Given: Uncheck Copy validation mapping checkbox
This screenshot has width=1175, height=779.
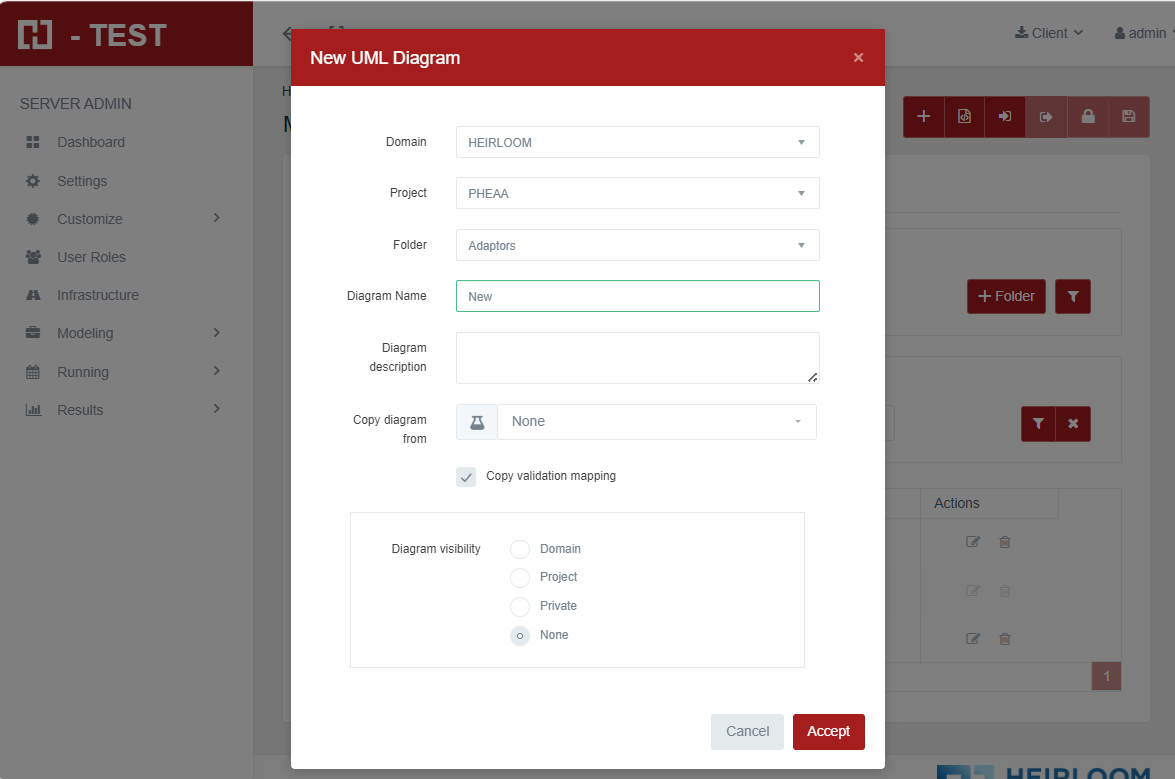Looking at the screenshot, I should pos(466,477).
